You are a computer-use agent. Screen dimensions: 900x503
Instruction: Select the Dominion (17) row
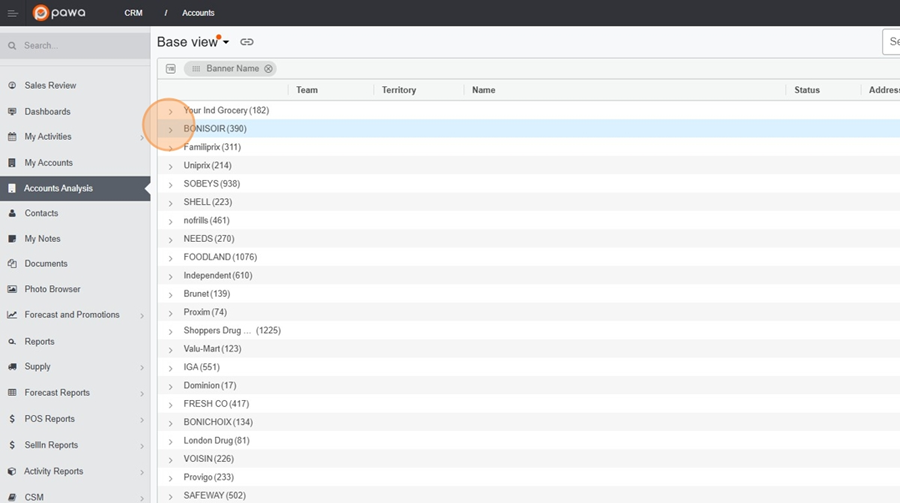[x=529, y=386]
